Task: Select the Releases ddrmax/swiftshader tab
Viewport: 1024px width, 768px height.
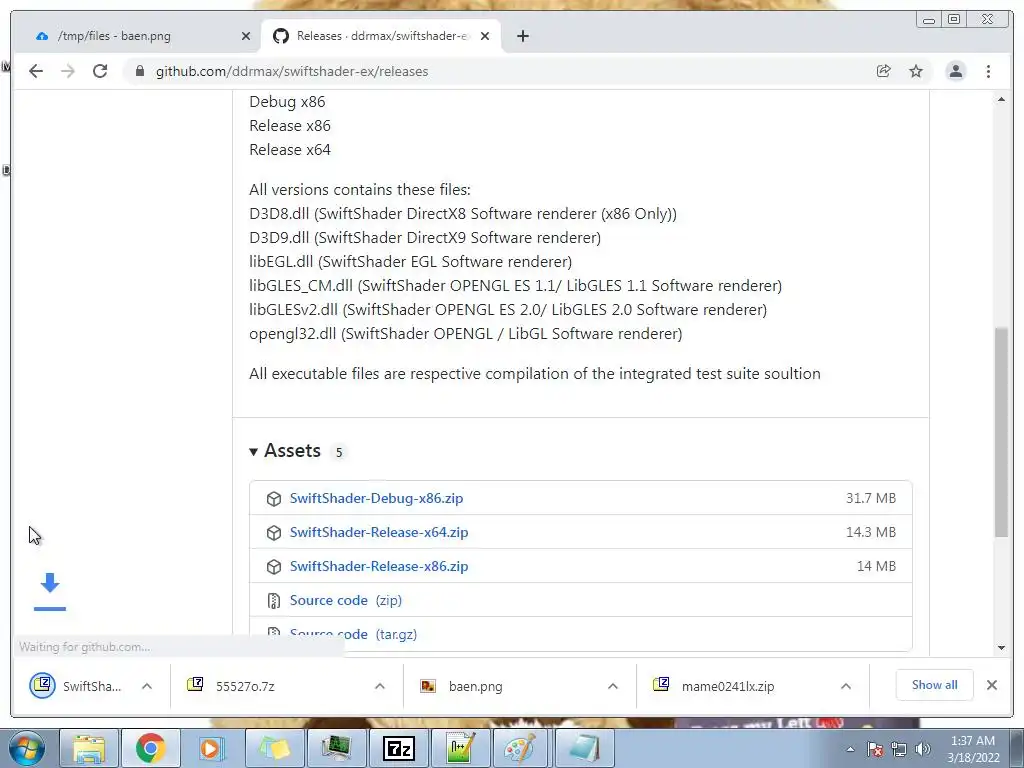Action: click(x=383, y=36)
